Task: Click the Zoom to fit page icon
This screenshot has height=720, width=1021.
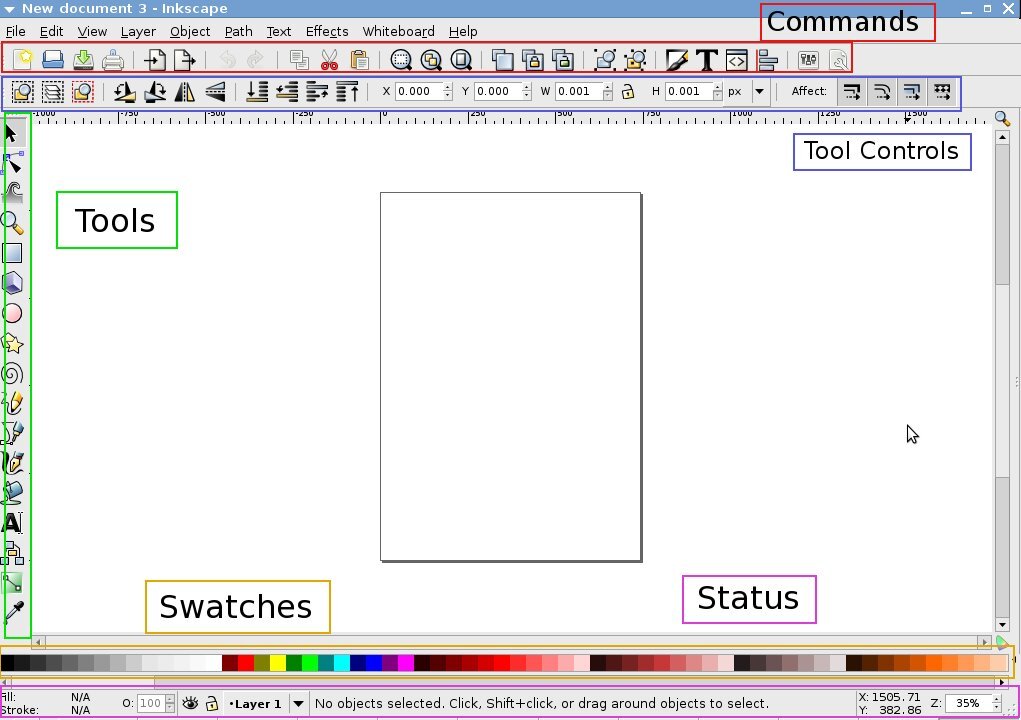Action: tap(461, 60)
